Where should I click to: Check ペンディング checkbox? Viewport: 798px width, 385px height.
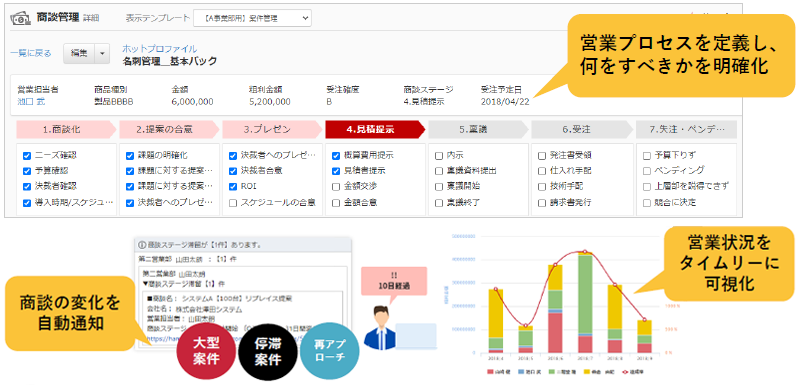click(x=647, y=171)
